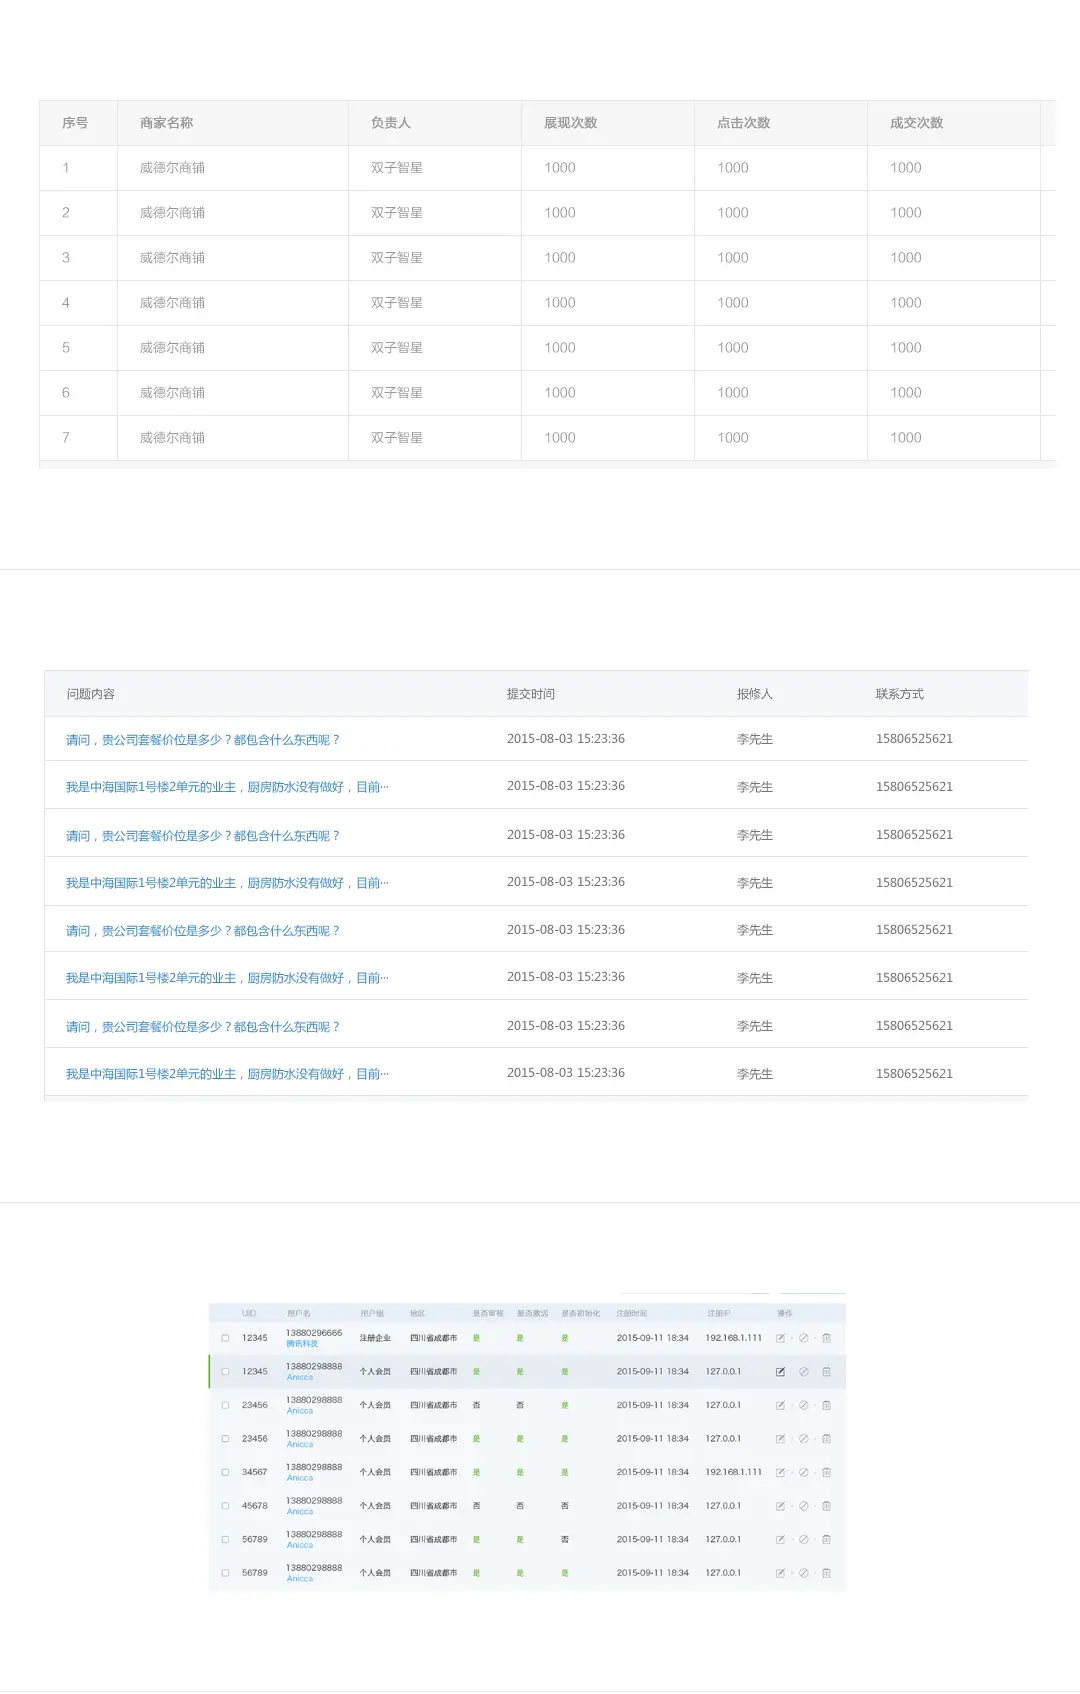Ban the 23456 user marked 否 for review
Image resolution: width=1080 pixels, height=1694 pixels.
(x=803, y=1405)
